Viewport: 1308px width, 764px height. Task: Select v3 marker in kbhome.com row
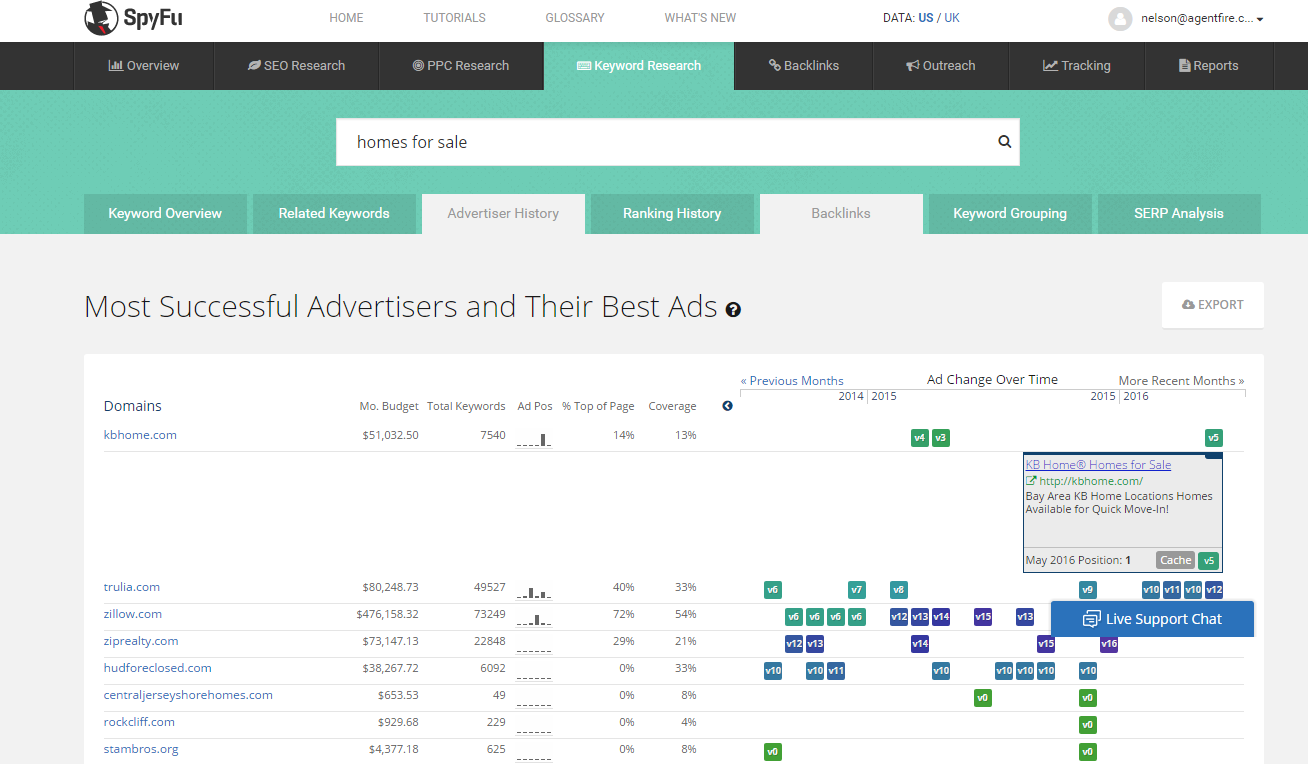[x=941, y=438]
